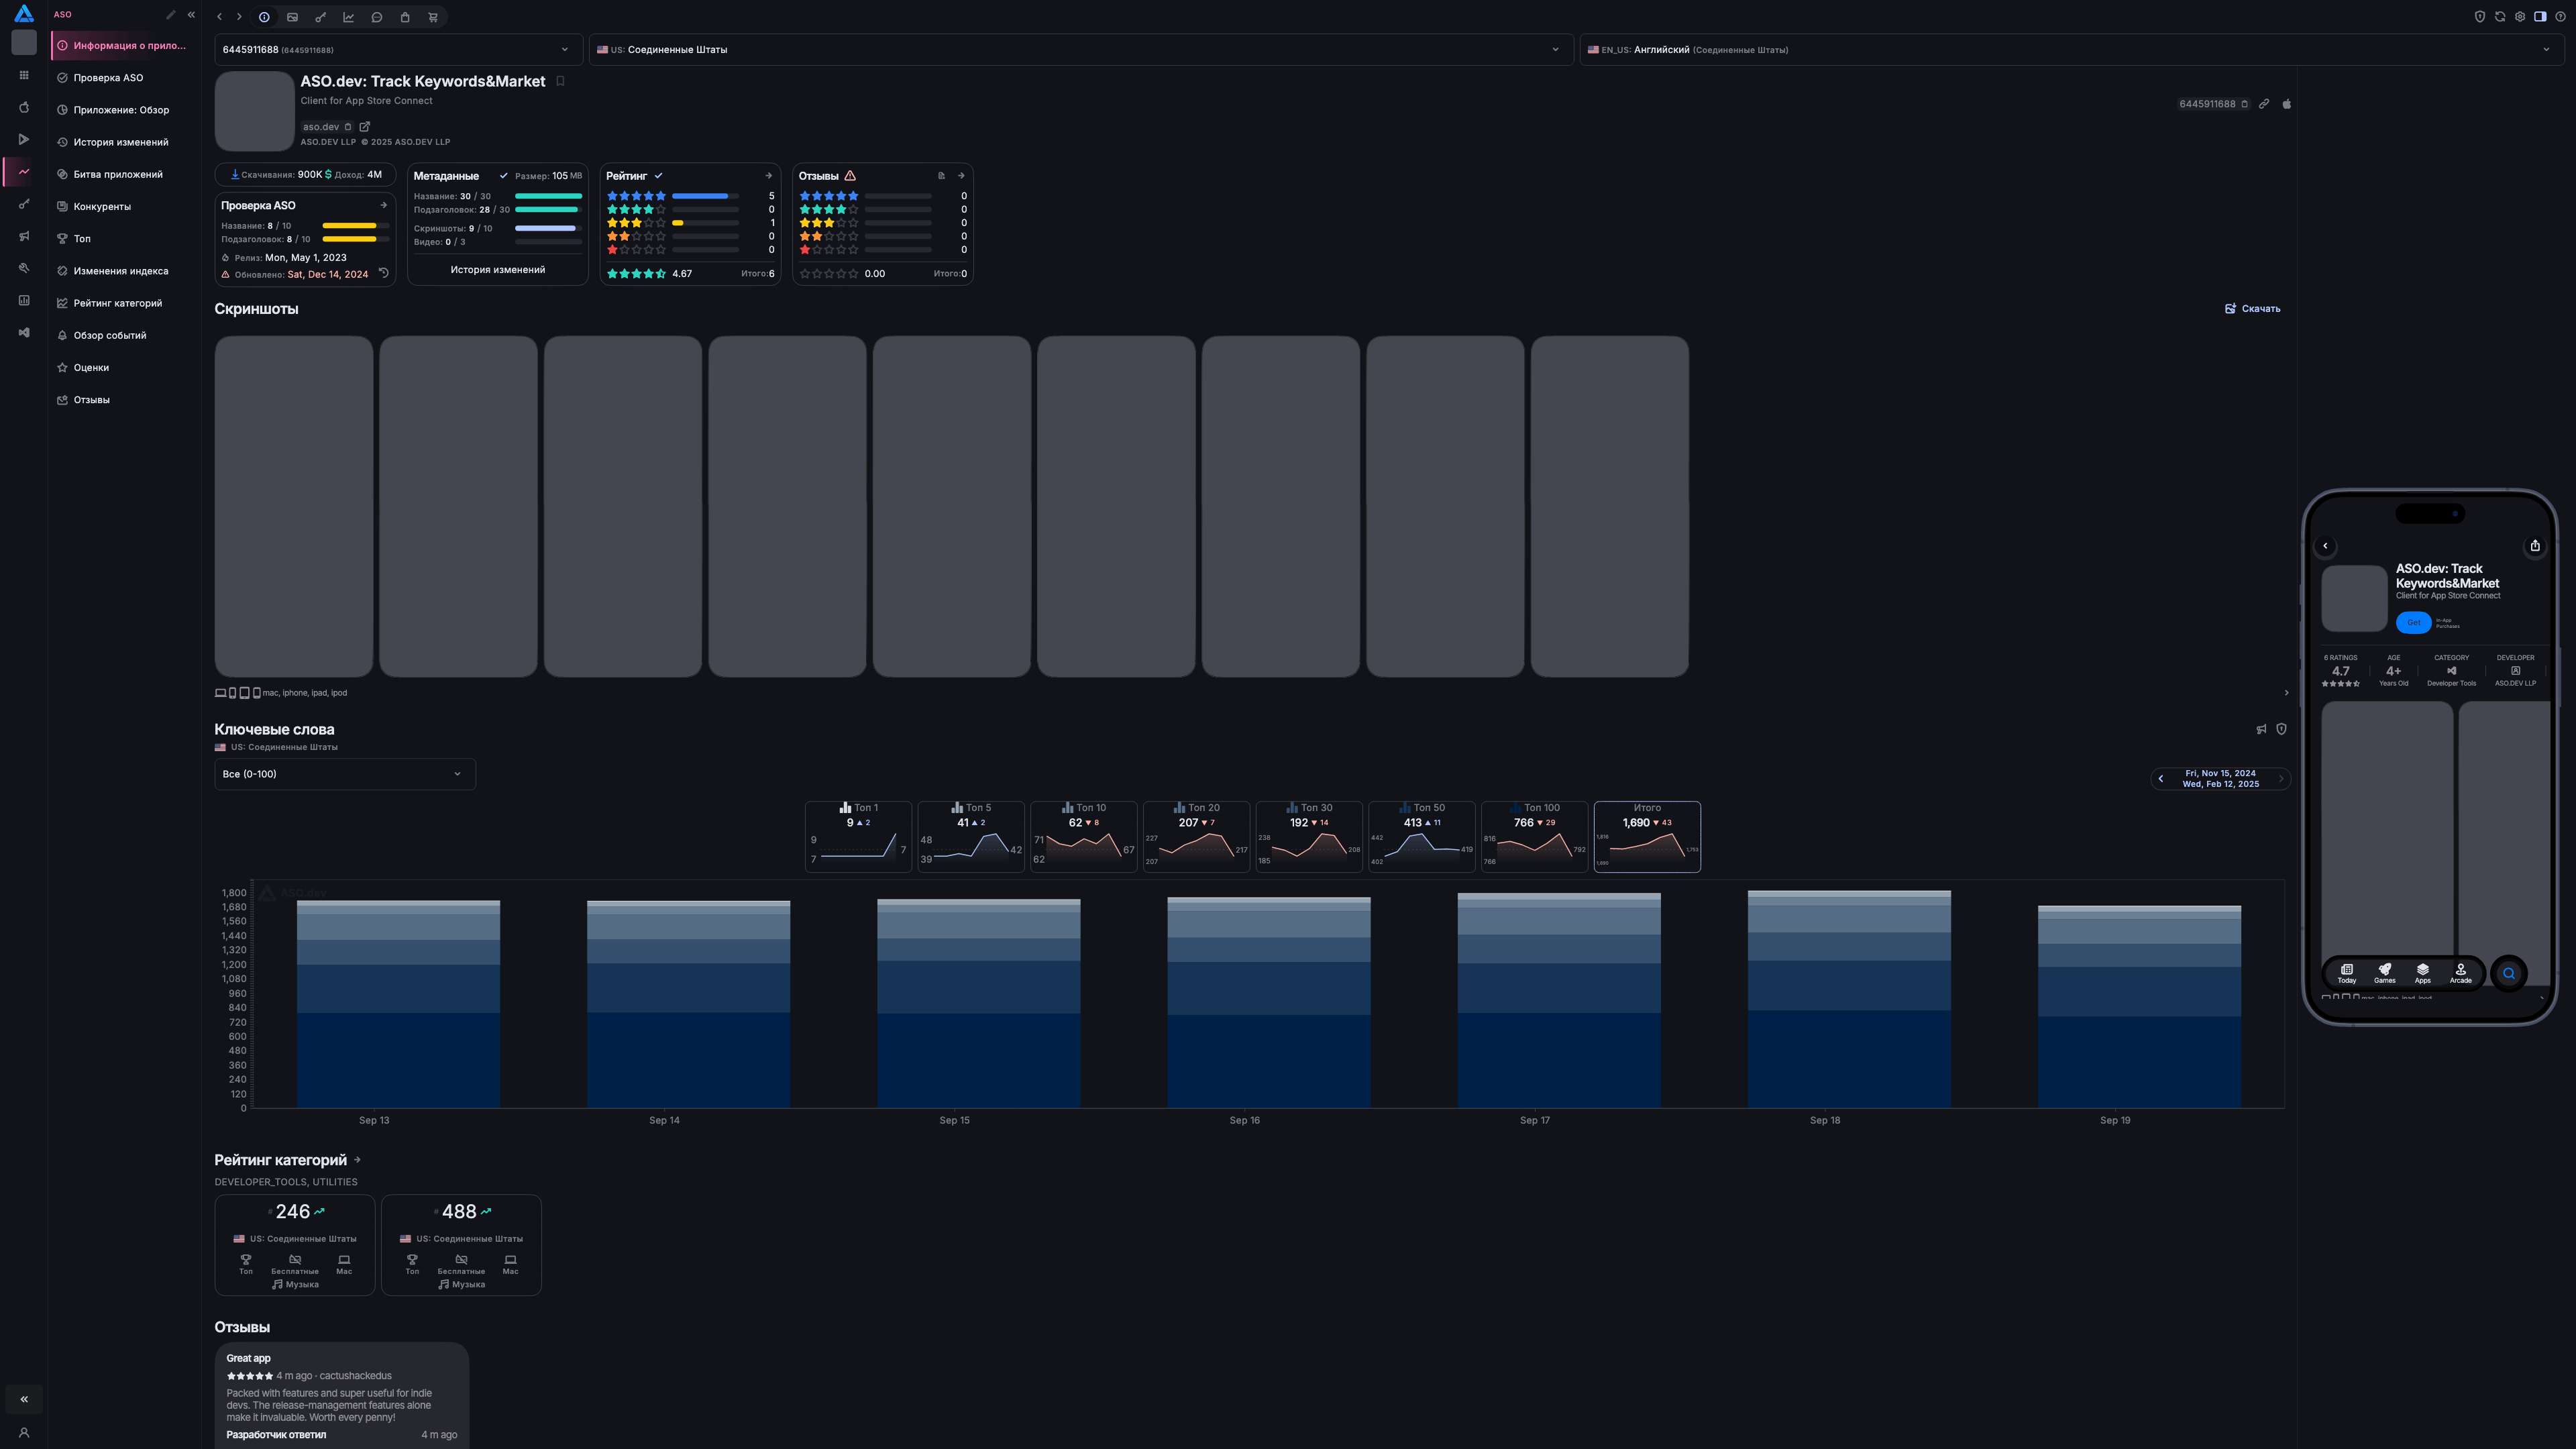The image size is (2576, 1449).
Task: Open Проверка ASO in the sidebar
Action: point(125,78)
